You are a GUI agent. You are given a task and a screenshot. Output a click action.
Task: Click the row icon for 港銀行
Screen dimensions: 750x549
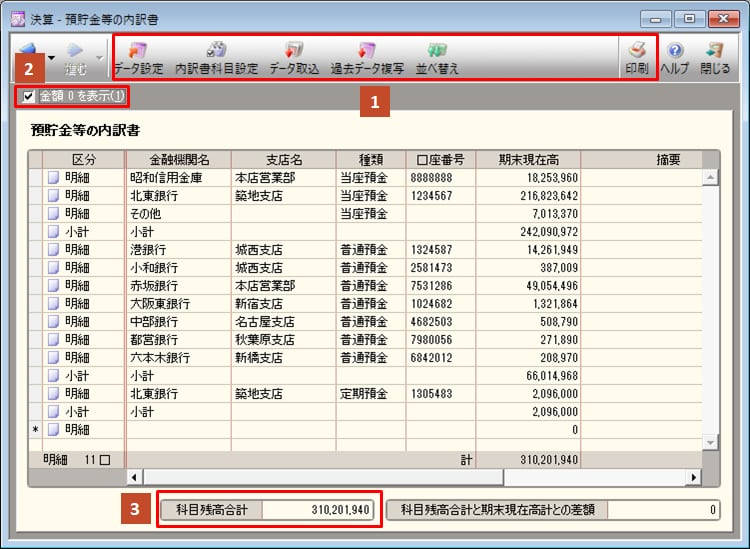[x=54, y=250]
